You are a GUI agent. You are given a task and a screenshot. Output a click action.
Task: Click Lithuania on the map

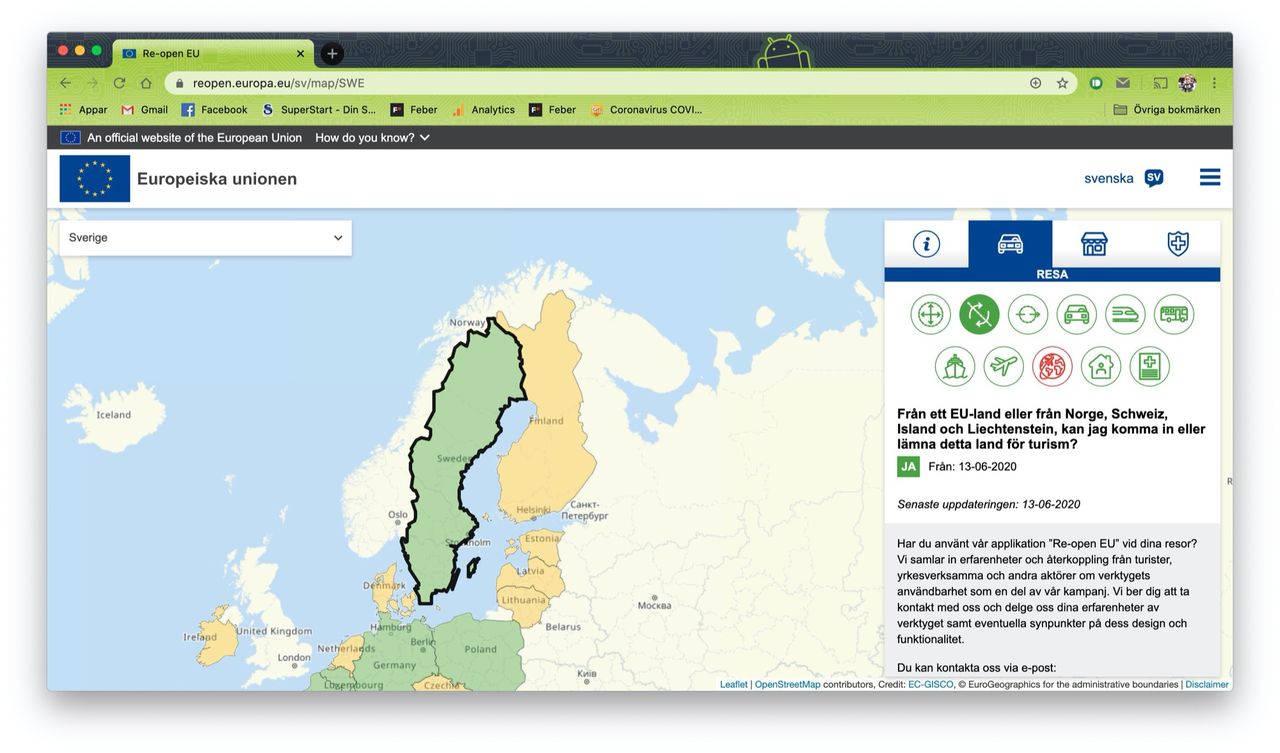tap(524, 601)
